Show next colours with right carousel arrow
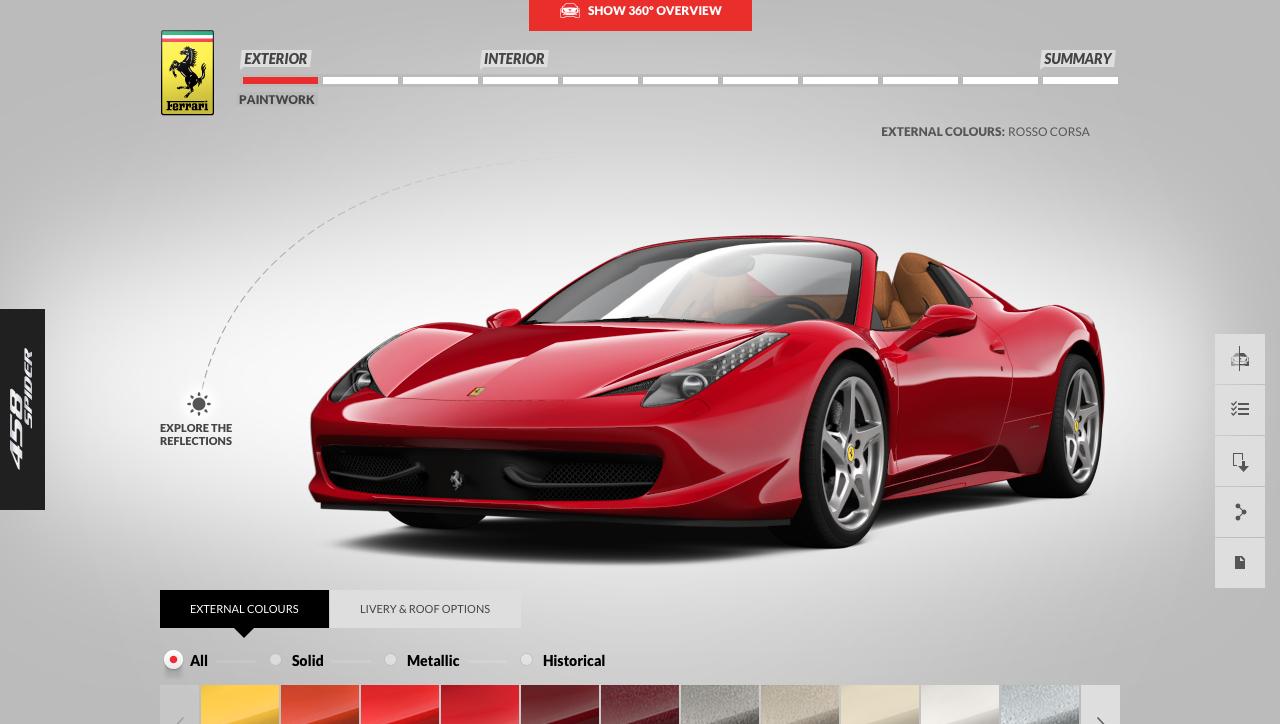 (x=1100, y=707)
